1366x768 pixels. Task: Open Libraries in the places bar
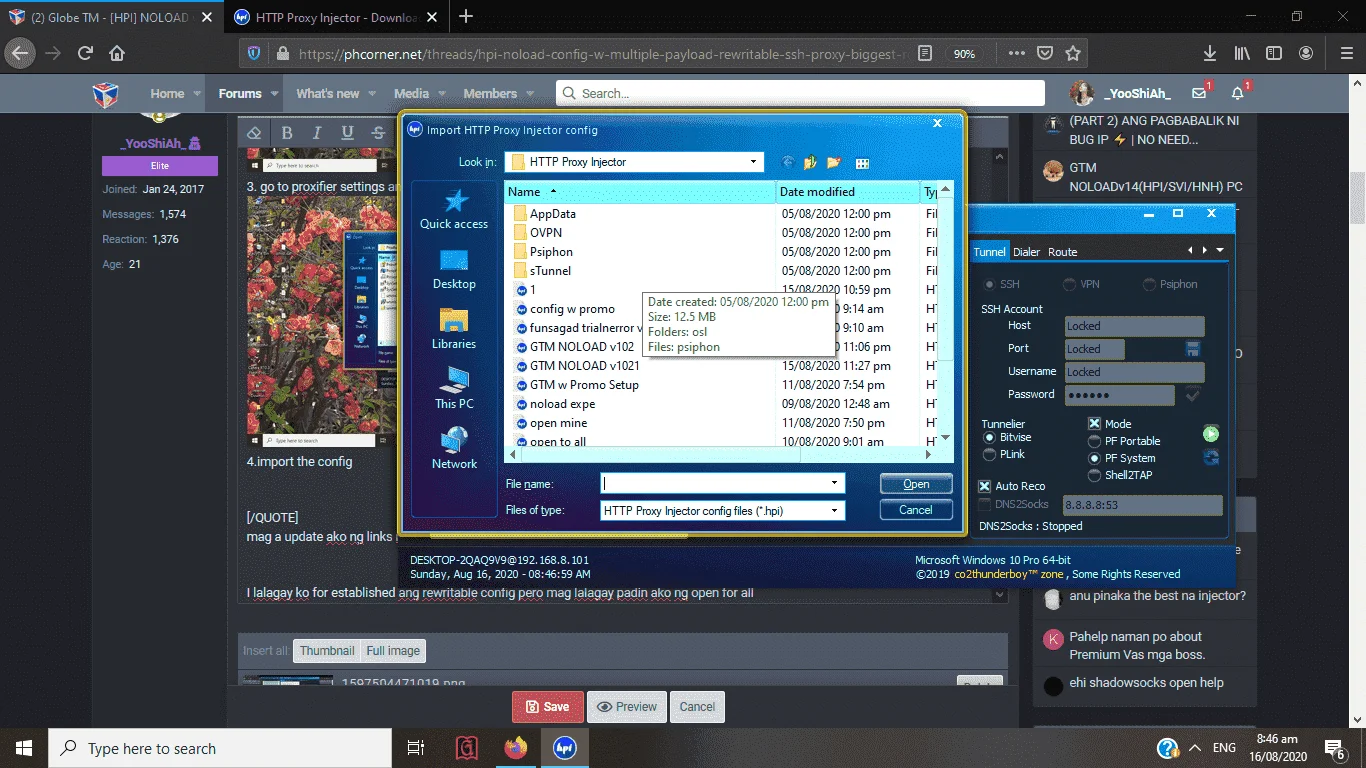click(454, 329)
